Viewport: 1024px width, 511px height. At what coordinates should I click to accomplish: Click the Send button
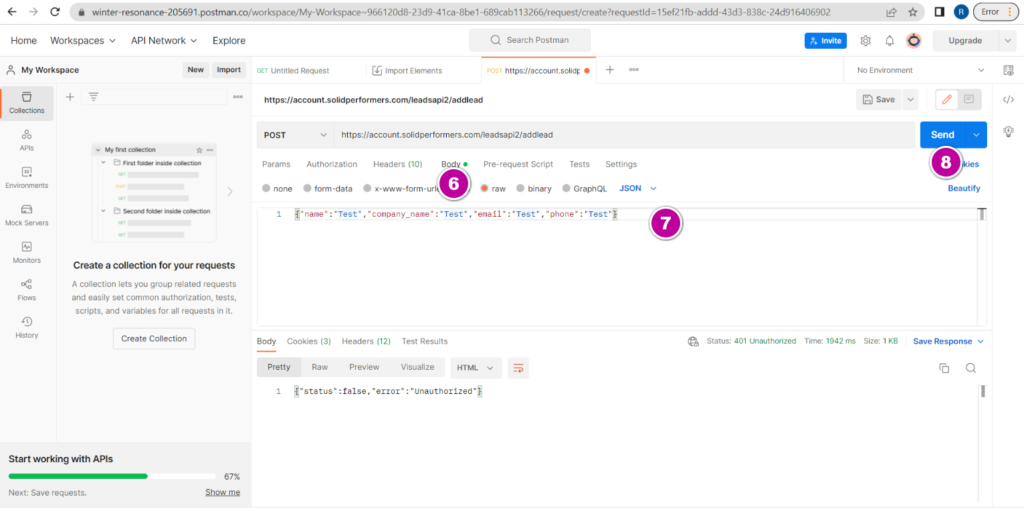(942, 135)
